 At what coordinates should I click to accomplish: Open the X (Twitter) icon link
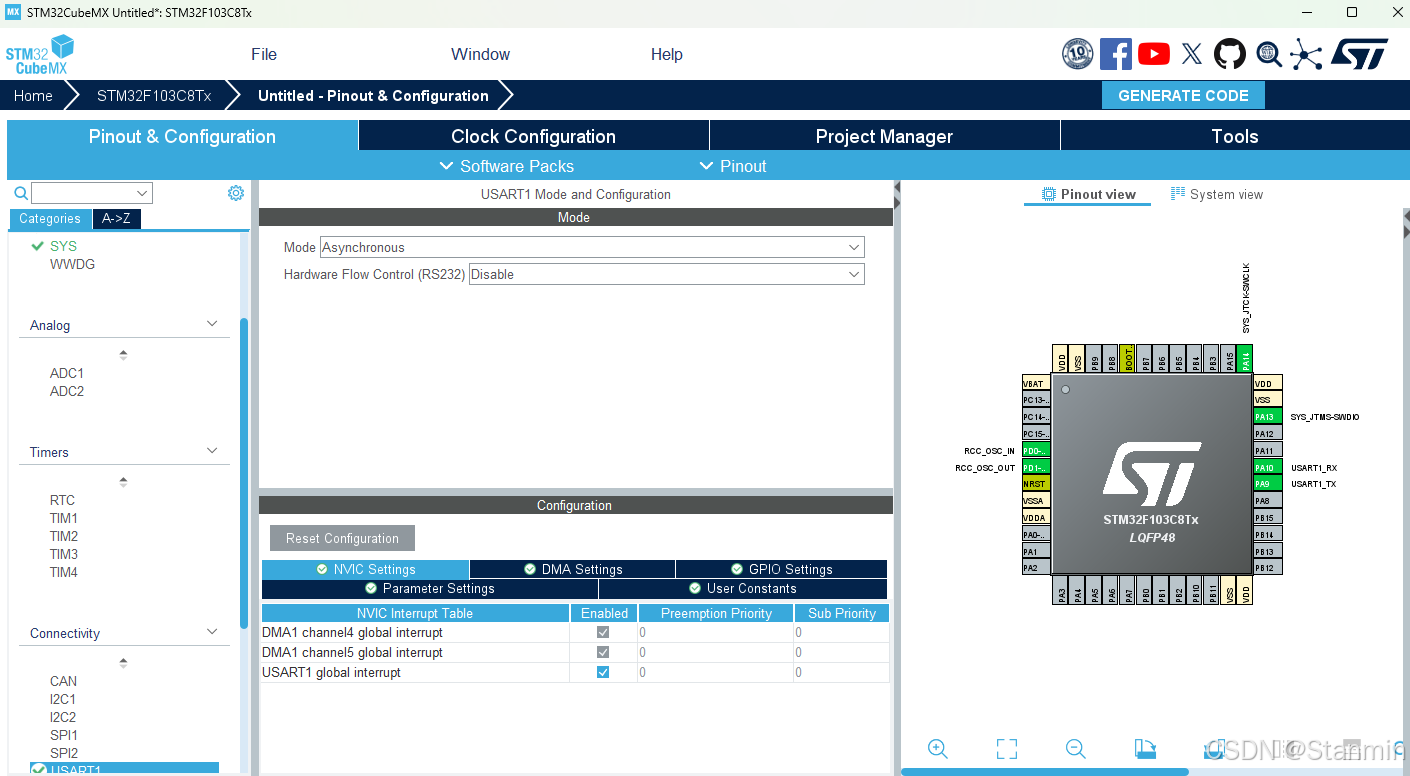click(x=1191, y=54)
